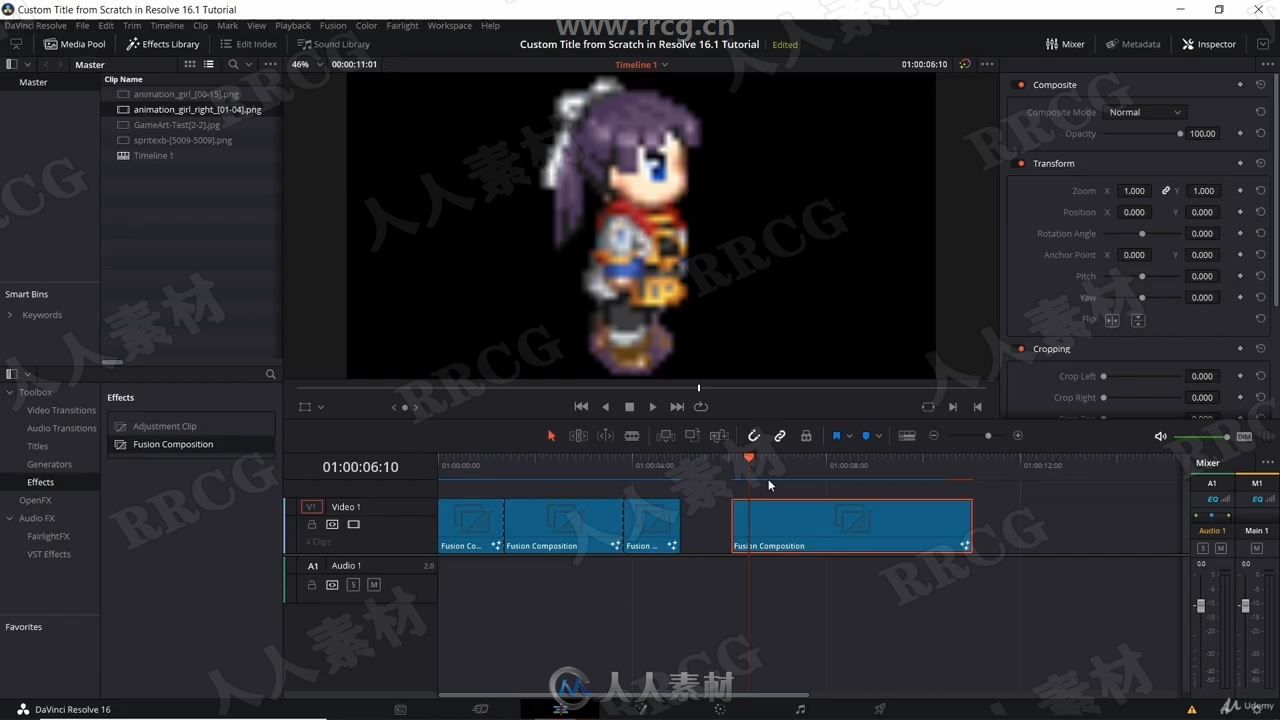The width and height of the screenshot is (1280, 720).
Task: Play the timeline forward
Action: click(653, 407)
